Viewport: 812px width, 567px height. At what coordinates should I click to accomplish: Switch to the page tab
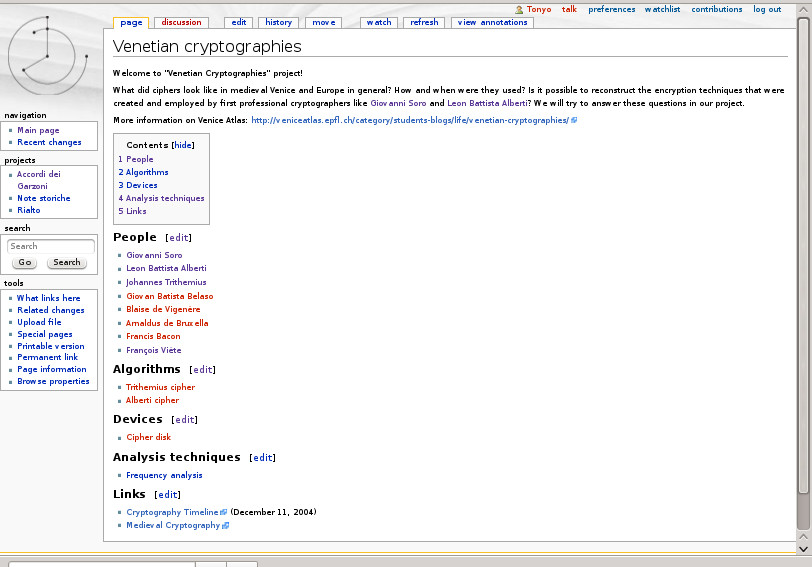[x=131, y=22]
